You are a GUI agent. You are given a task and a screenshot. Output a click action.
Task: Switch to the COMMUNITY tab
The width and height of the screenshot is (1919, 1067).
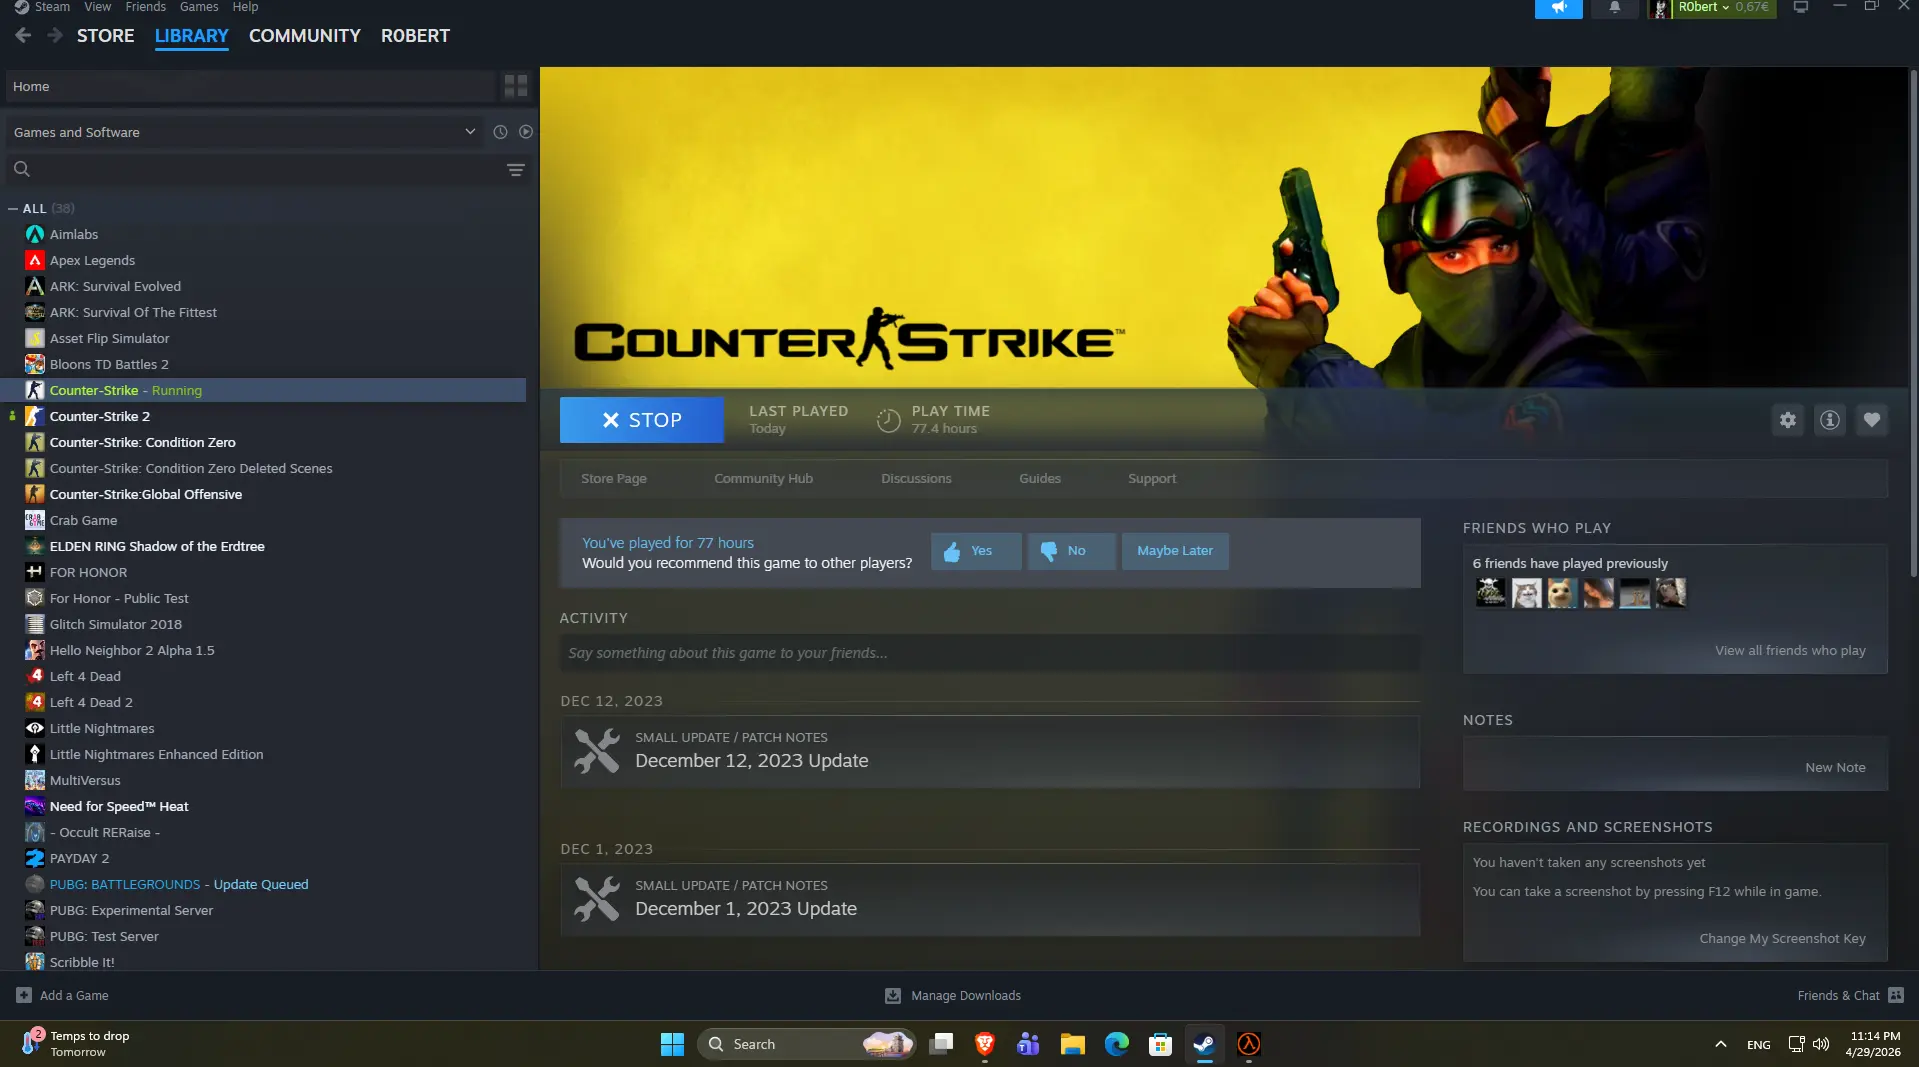point(305,36)
